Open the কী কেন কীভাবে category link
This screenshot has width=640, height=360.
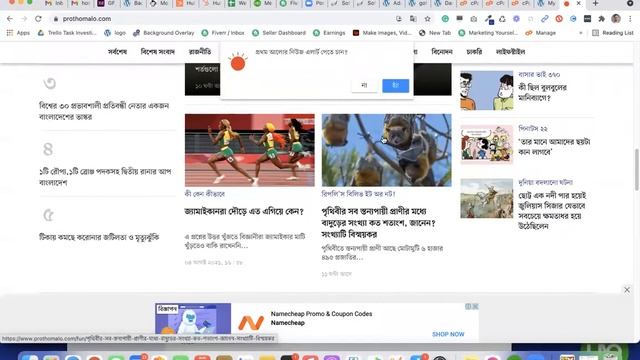[204, 194]
